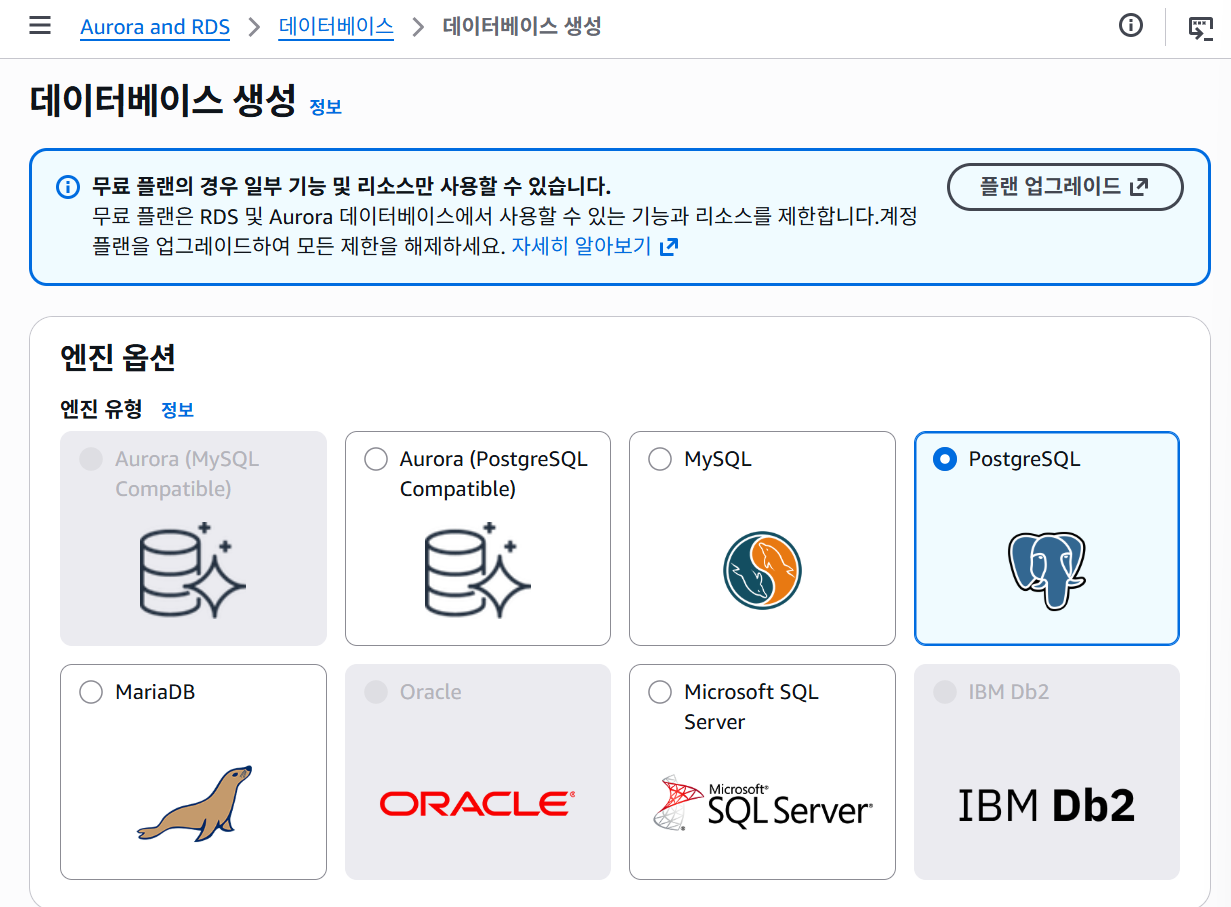Click the Aurora MySQL database sparkle icon
Image resolution: width=1231 pixels, height=907 pixels.
pos(193,569)
